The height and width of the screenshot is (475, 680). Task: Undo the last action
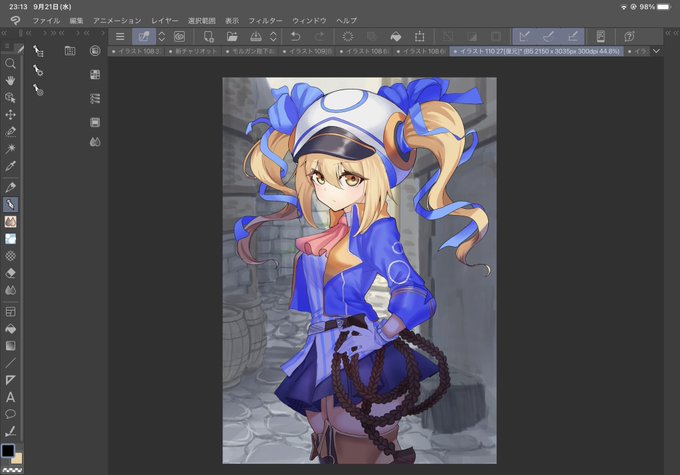pos(296,36)
